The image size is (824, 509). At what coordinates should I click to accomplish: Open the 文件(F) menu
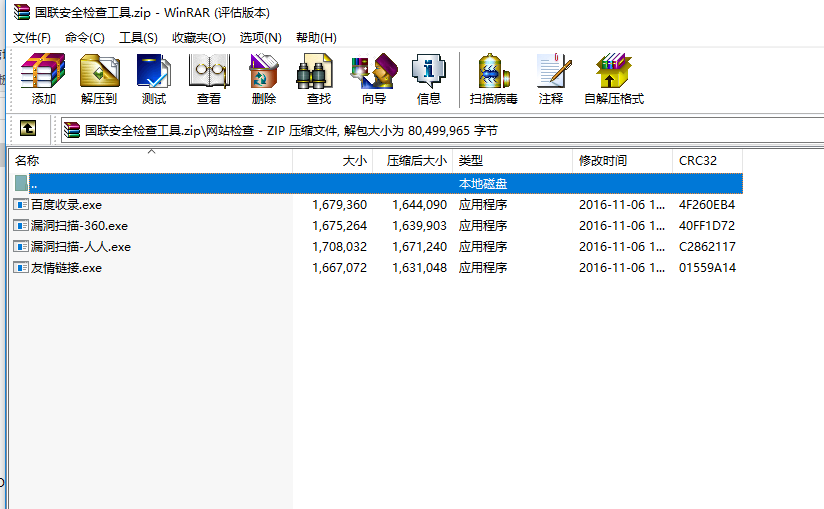(x=32, y=38)
